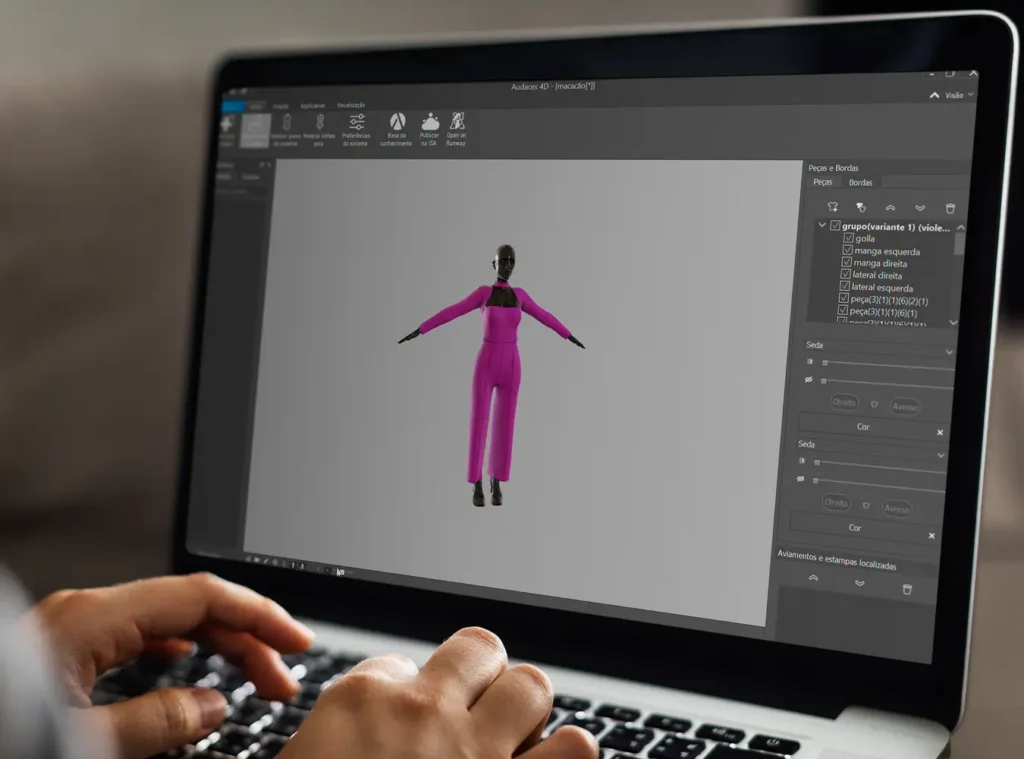Screen dimensions: 1024x759
Task: Click move-down arrow in Peças e Bordas
Action: [920, 208]
